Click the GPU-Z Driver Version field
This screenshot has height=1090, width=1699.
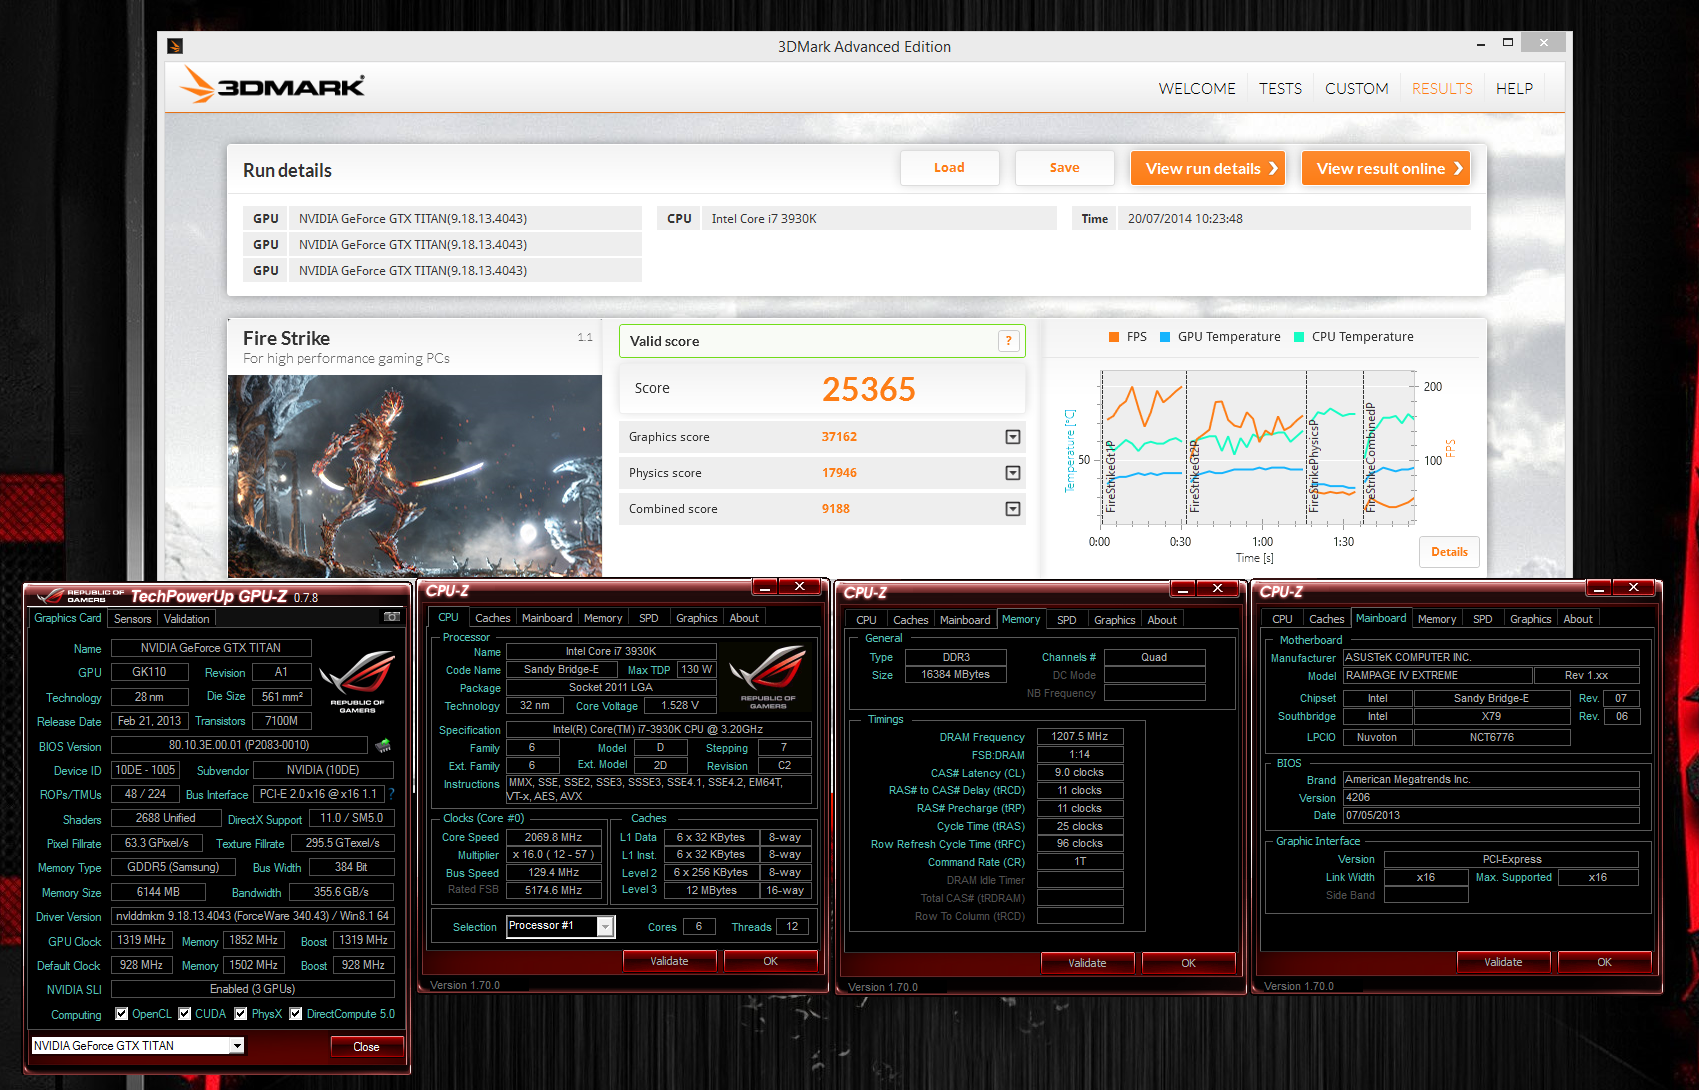[x=253, y=916]
